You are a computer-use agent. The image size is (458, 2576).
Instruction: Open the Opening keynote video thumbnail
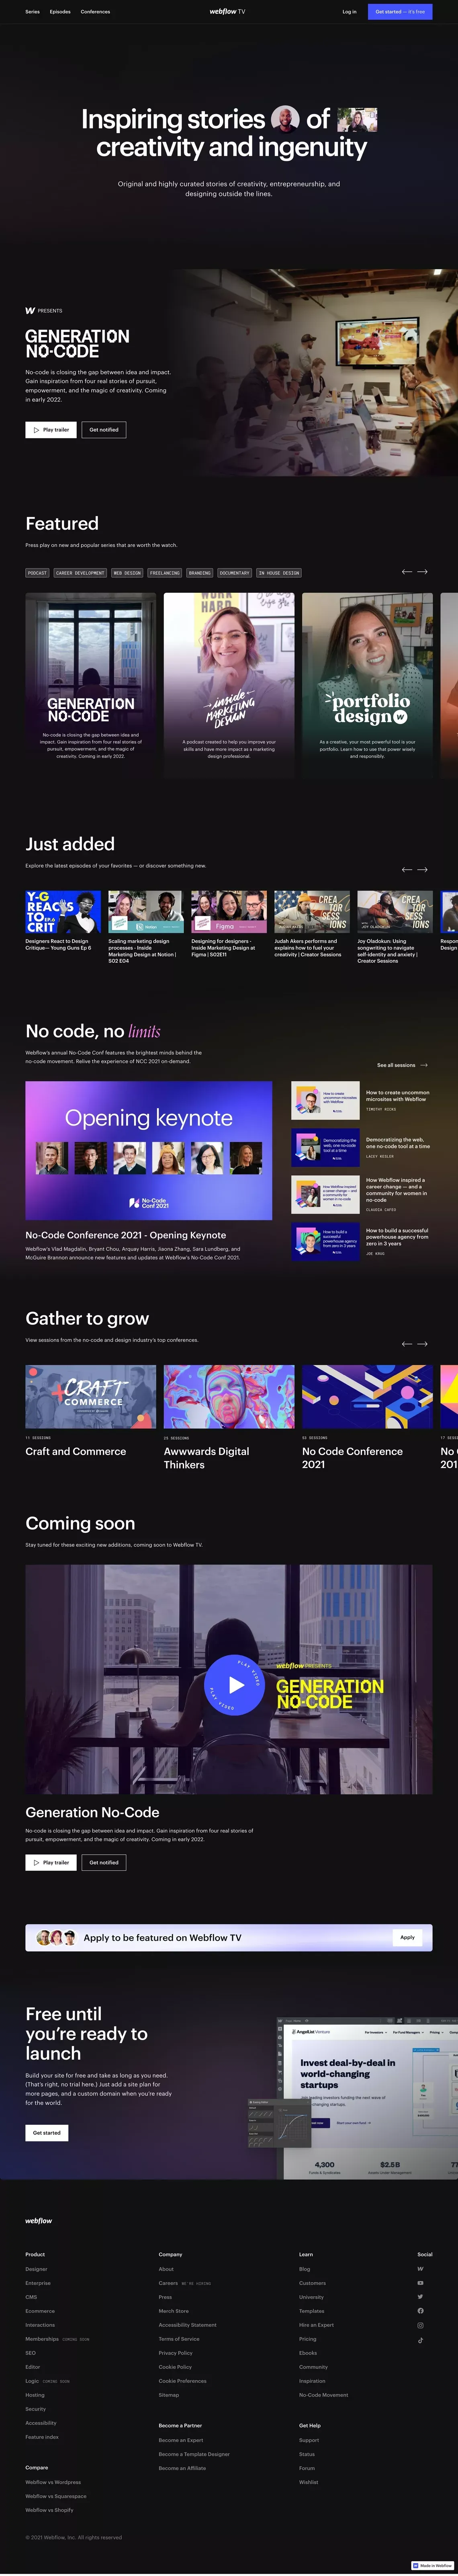149,1150
